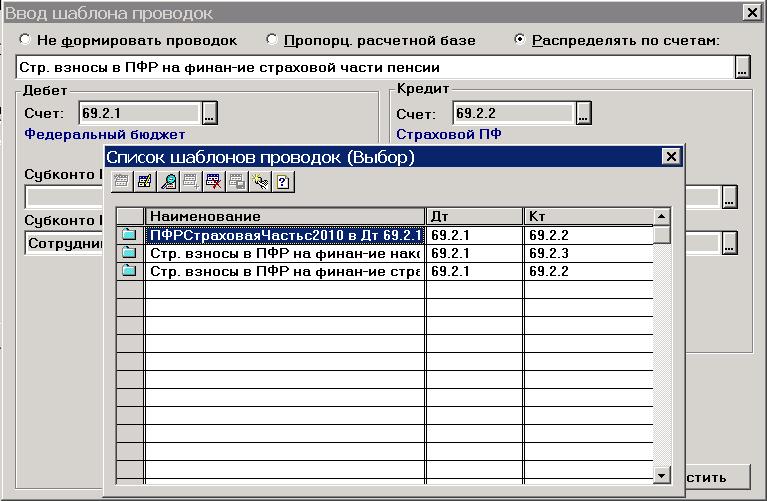Open Help via the question mark icon

point(283,182)
